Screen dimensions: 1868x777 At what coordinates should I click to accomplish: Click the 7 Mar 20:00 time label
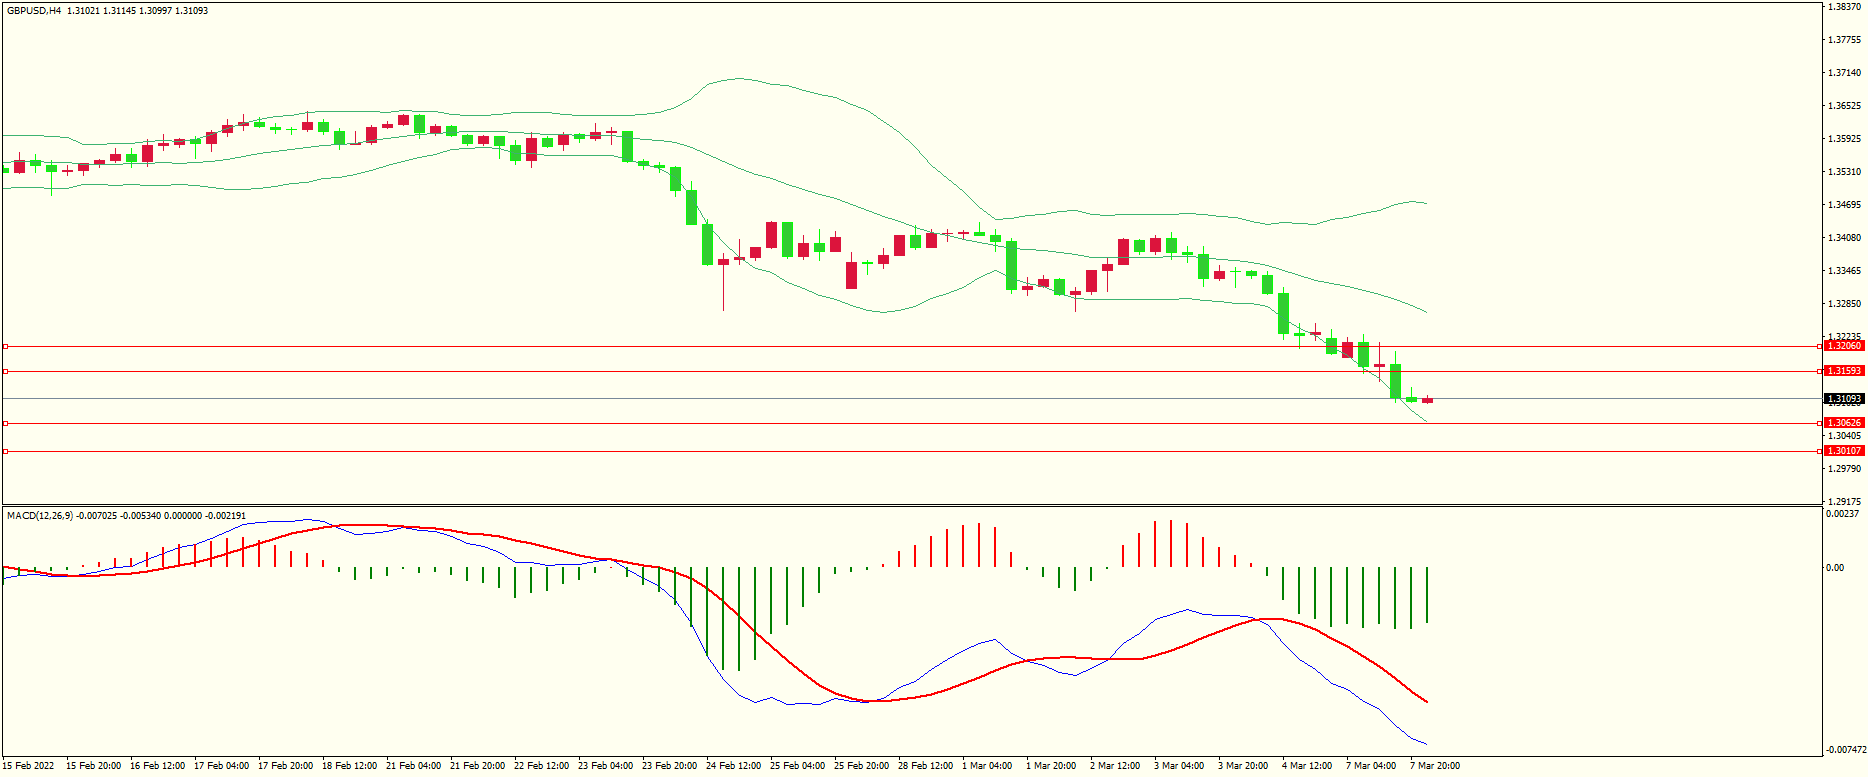tap(1435, 766)
